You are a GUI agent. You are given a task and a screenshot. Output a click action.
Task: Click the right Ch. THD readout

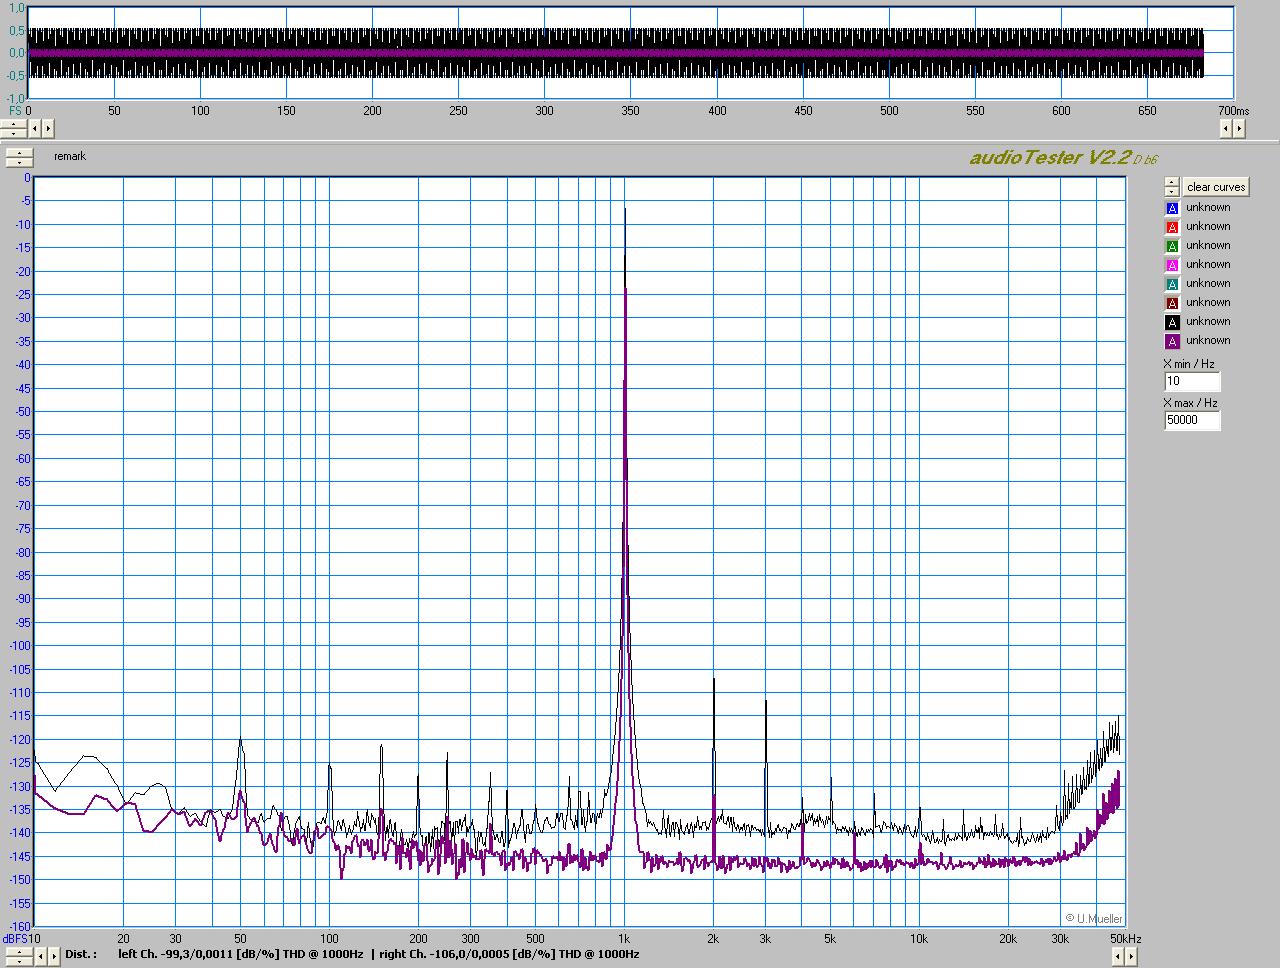[x=509, y=954]
